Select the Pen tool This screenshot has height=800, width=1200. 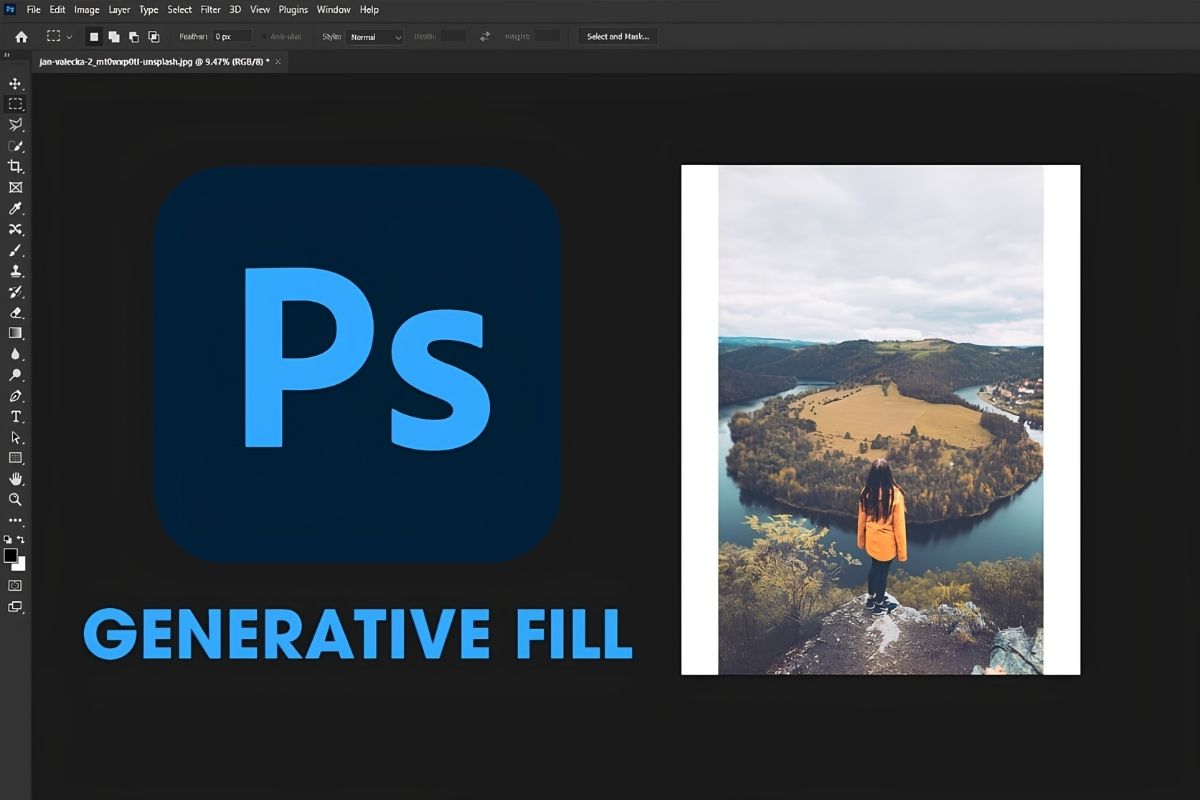[x=15, y=396]
